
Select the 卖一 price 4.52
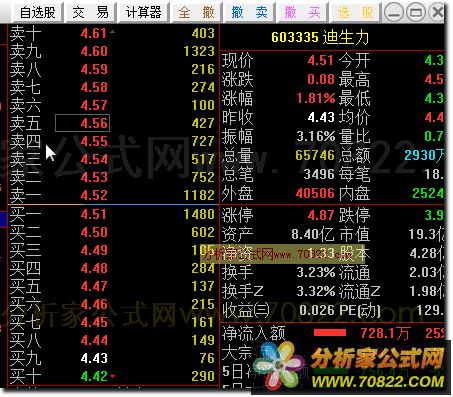coord(94,195)
